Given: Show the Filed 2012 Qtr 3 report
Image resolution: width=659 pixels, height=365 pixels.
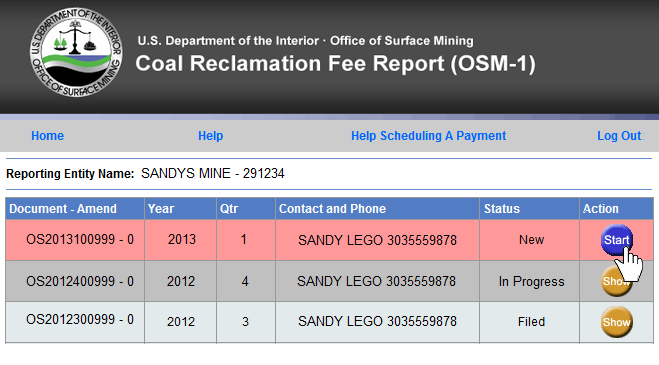Looking at the screenshot, I should 617,322.
